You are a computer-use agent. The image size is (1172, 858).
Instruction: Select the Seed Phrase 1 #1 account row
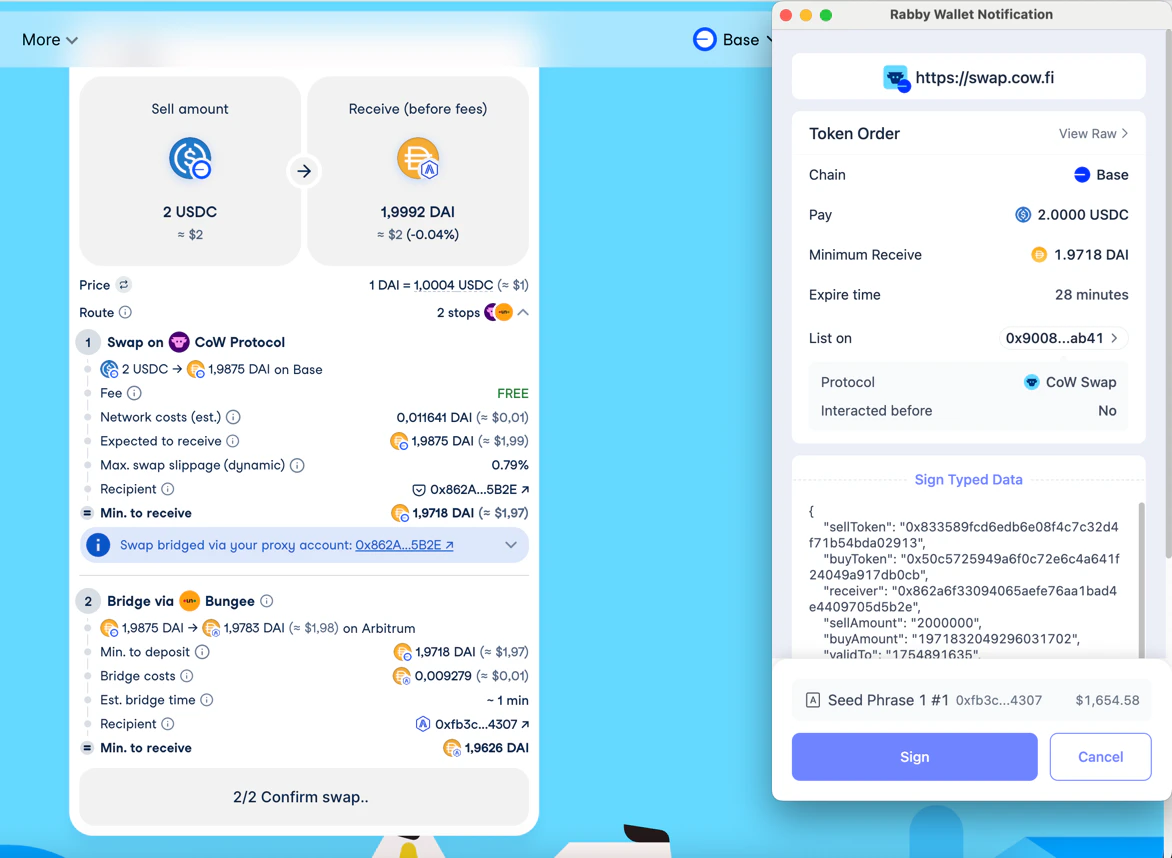[x=971, y=700]
